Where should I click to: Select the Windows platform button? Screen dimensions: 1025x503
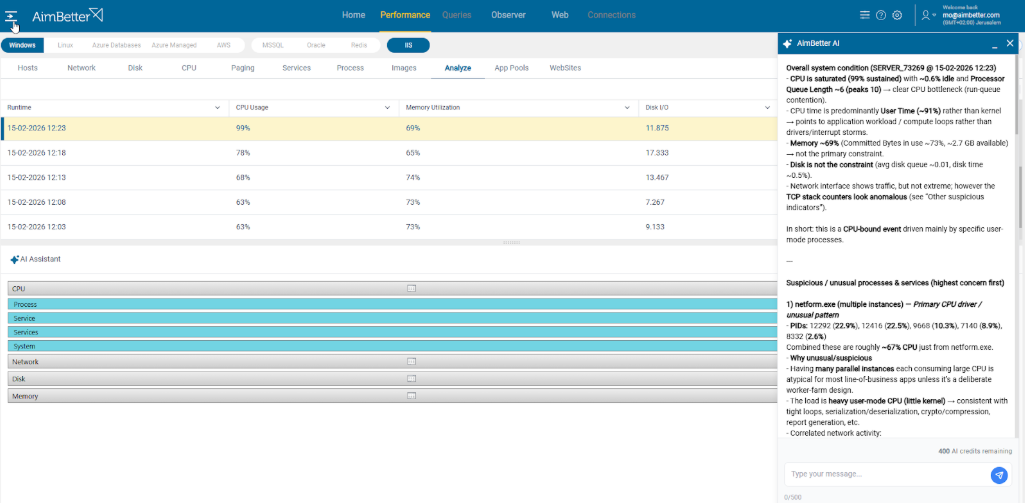point(22,45)
